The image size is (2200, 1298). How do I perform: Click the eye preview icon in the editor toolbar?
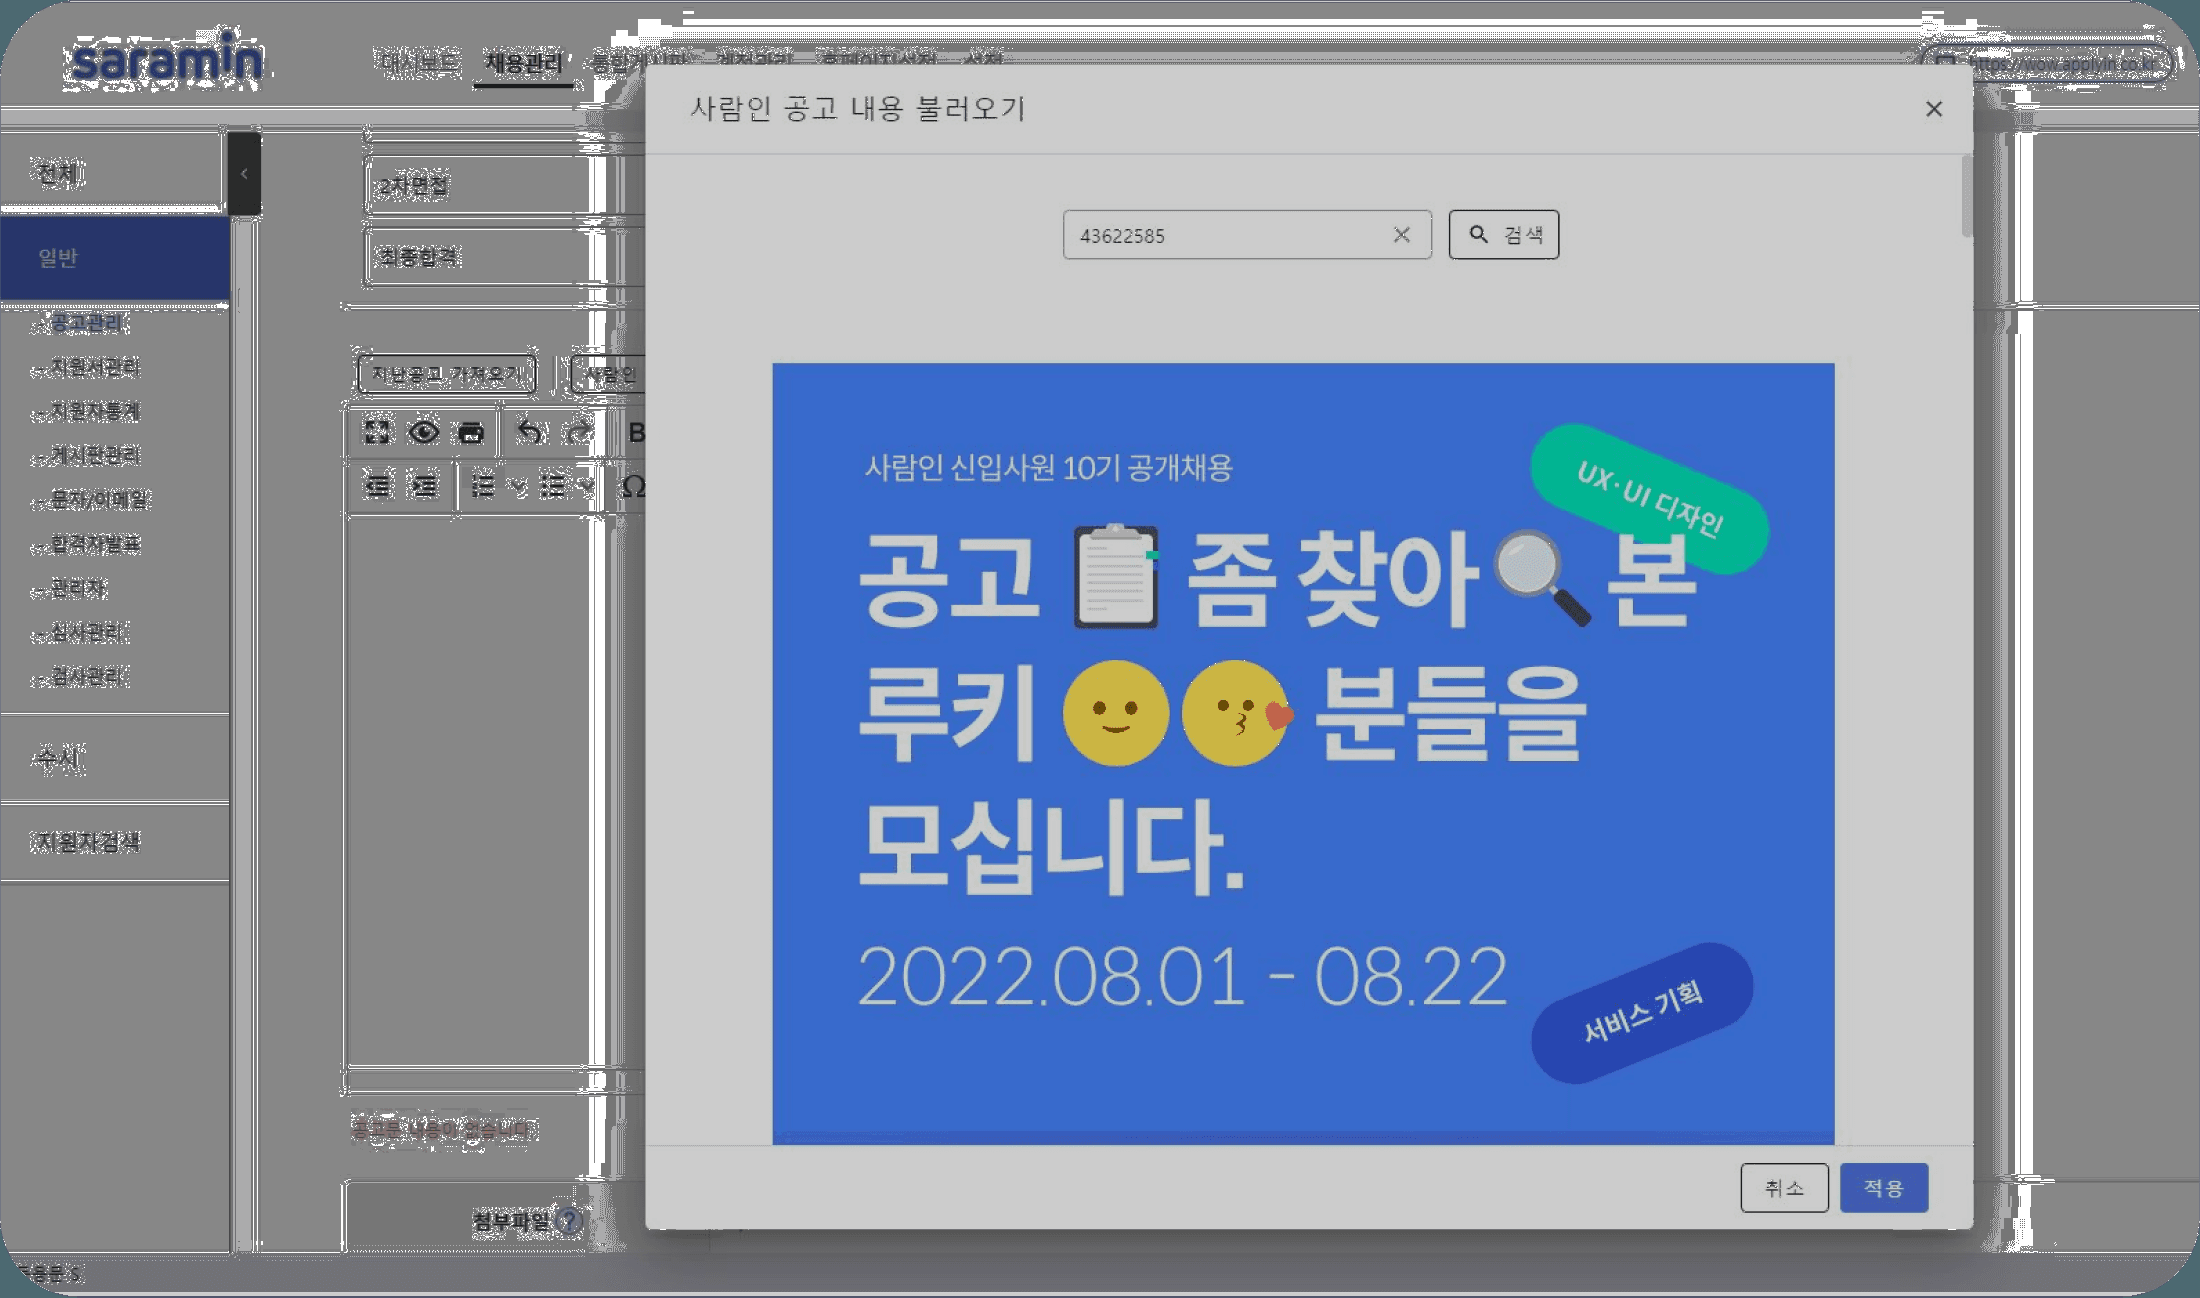pyautogui.click(x=424, y=432)
